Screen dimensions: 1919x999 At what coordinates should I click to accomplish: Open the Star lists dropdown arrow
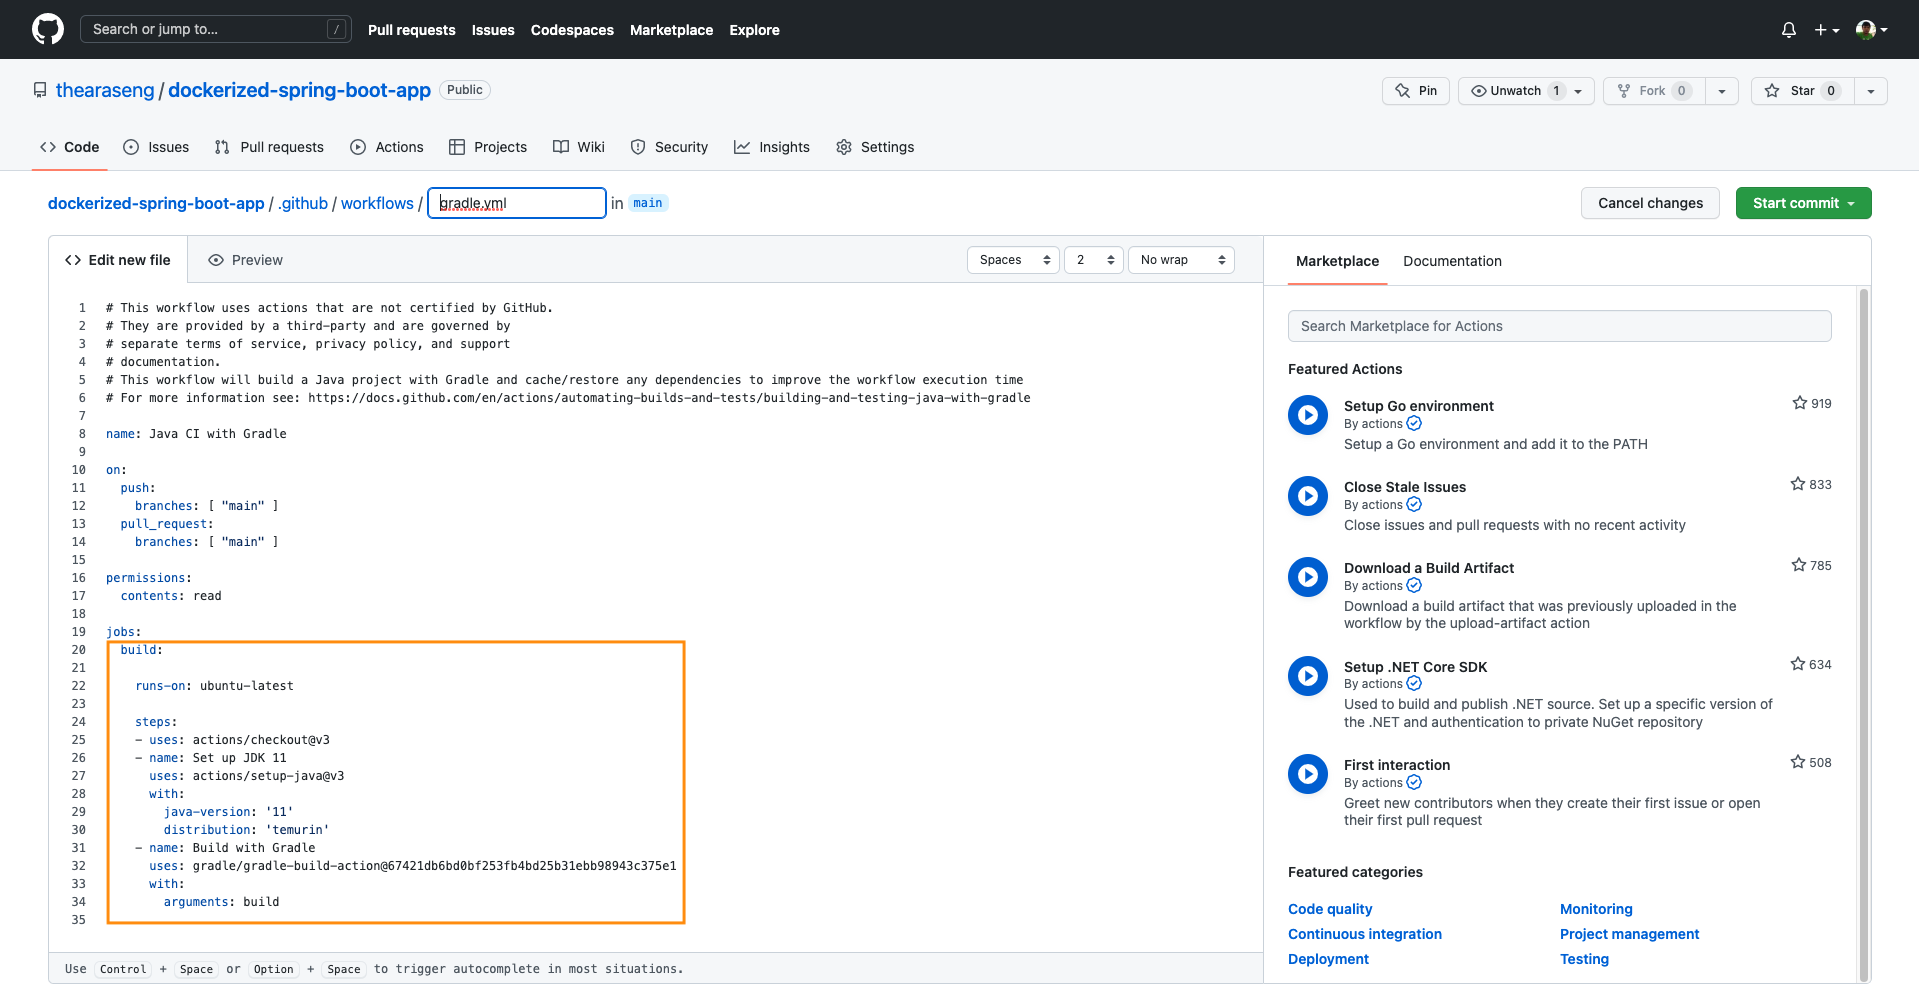1871,91
